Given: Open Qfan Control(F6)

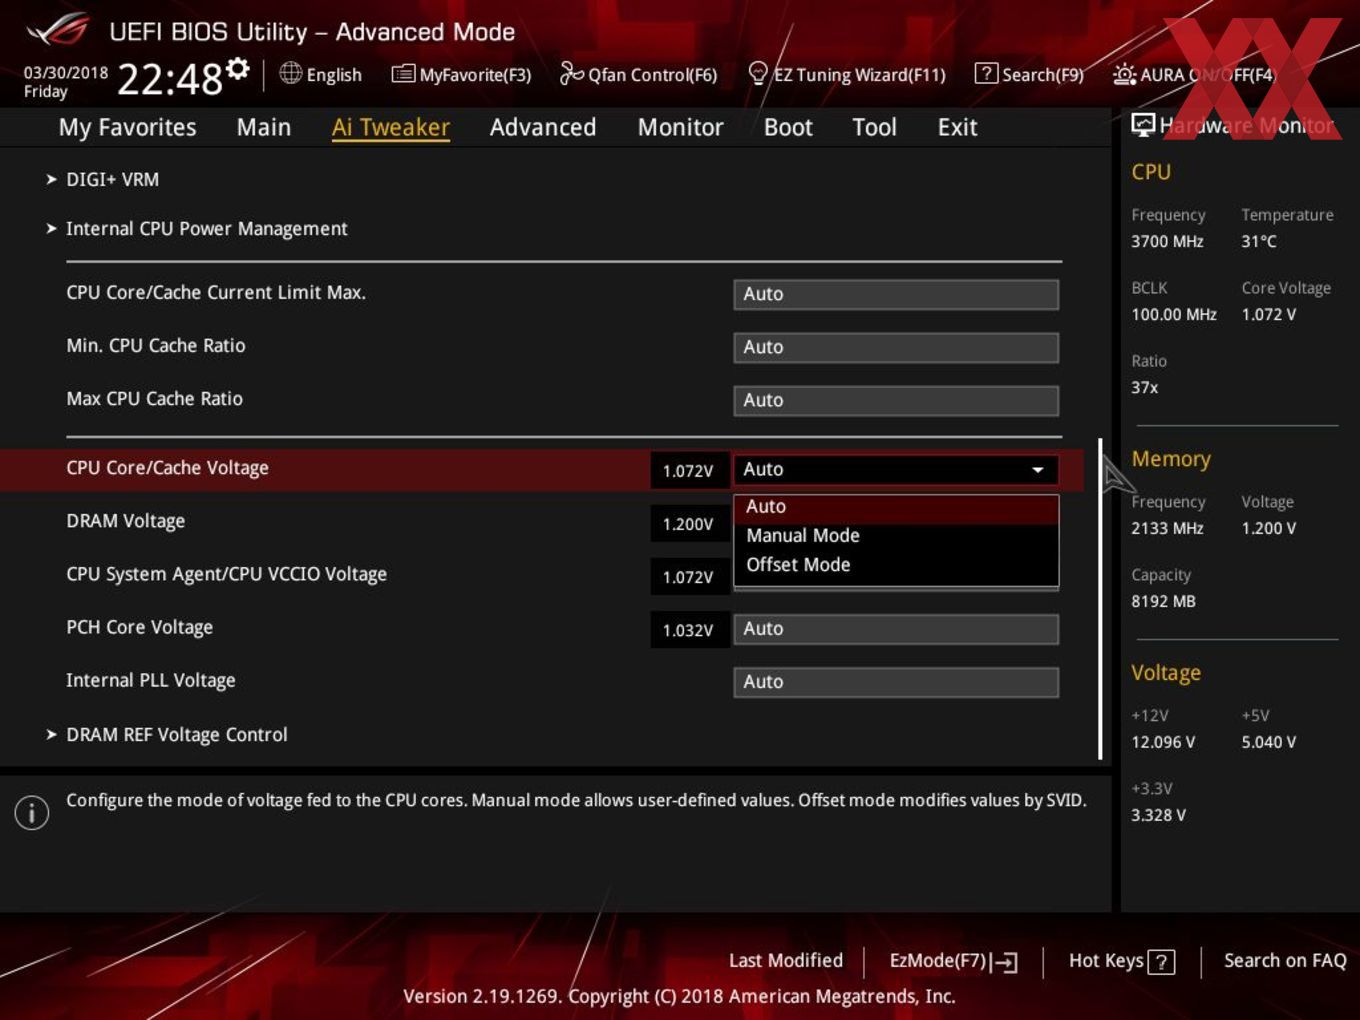Looking at the screenshot, I should click(x=638, y=74).
